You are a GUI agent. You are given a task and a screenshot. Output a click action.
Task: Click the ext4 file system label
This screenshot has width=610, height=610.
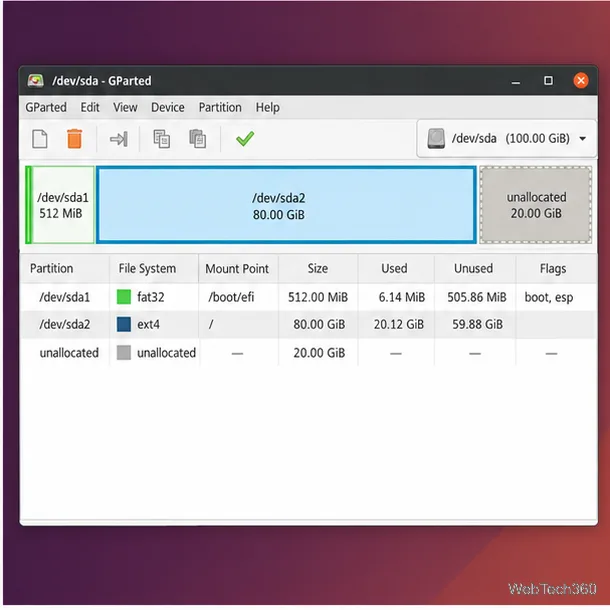pyautogui.click(x=148, y=324)
